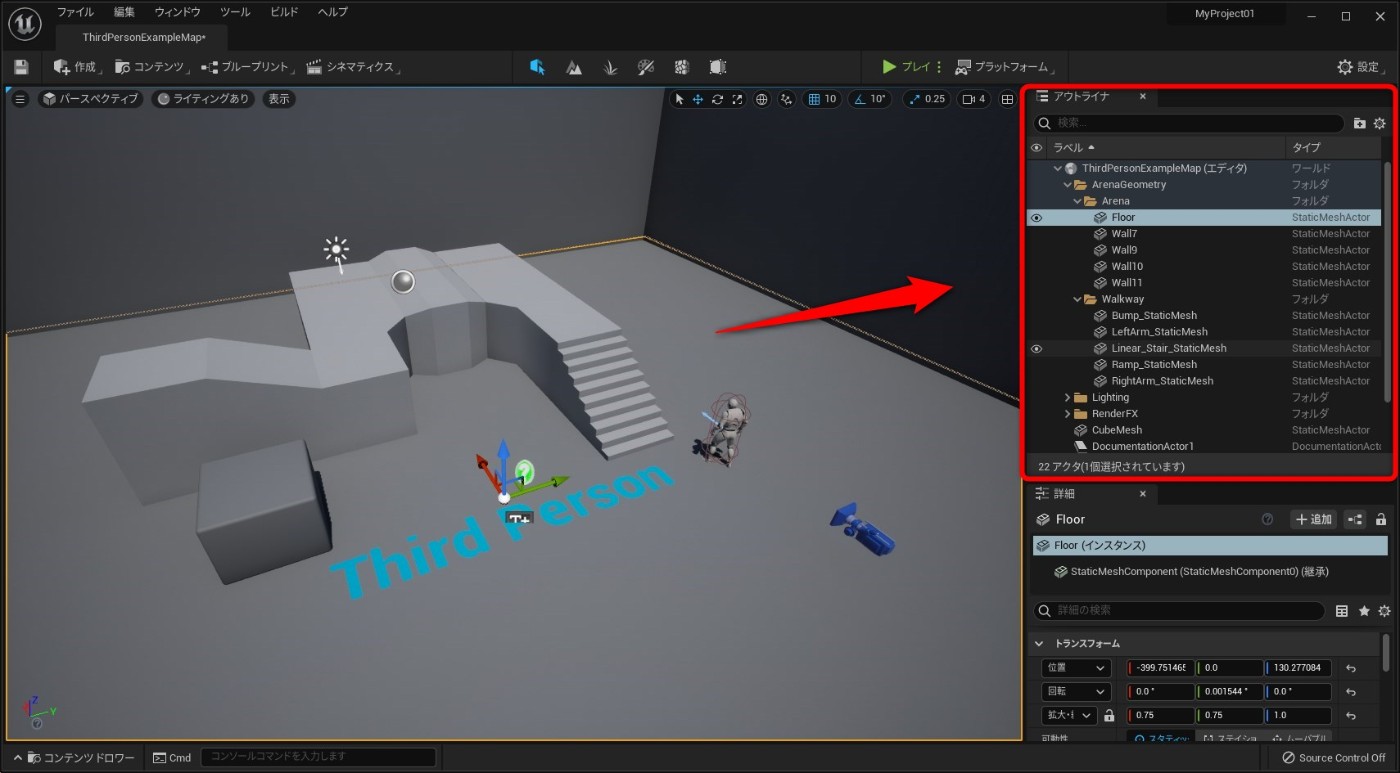
Task: Collapse the Arena folder
Action: [x=1078, y=201]
